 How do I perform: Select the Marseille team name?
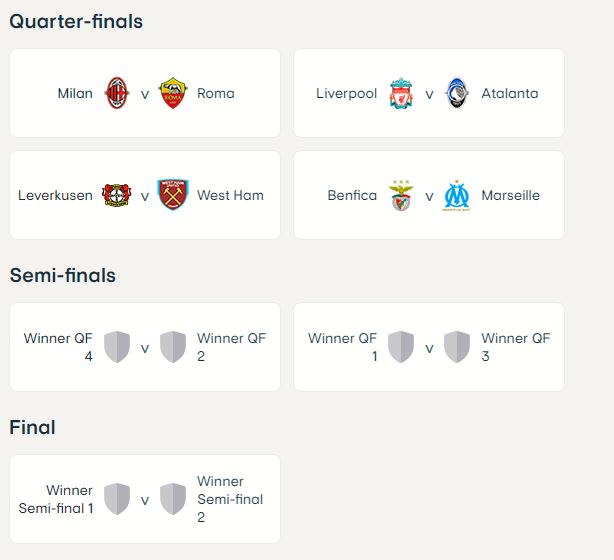[x=511, y=195]
